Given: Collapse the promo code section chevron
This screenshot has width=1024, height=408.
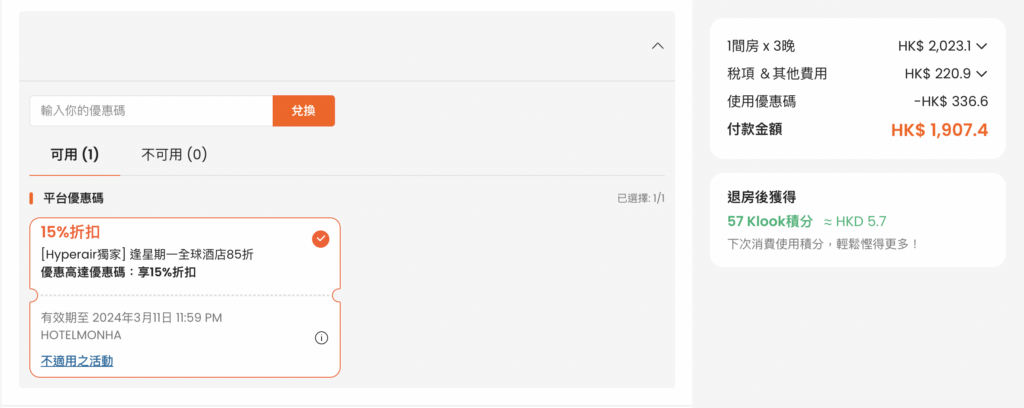Looking at the screenshot, I should tap(658, 46).
